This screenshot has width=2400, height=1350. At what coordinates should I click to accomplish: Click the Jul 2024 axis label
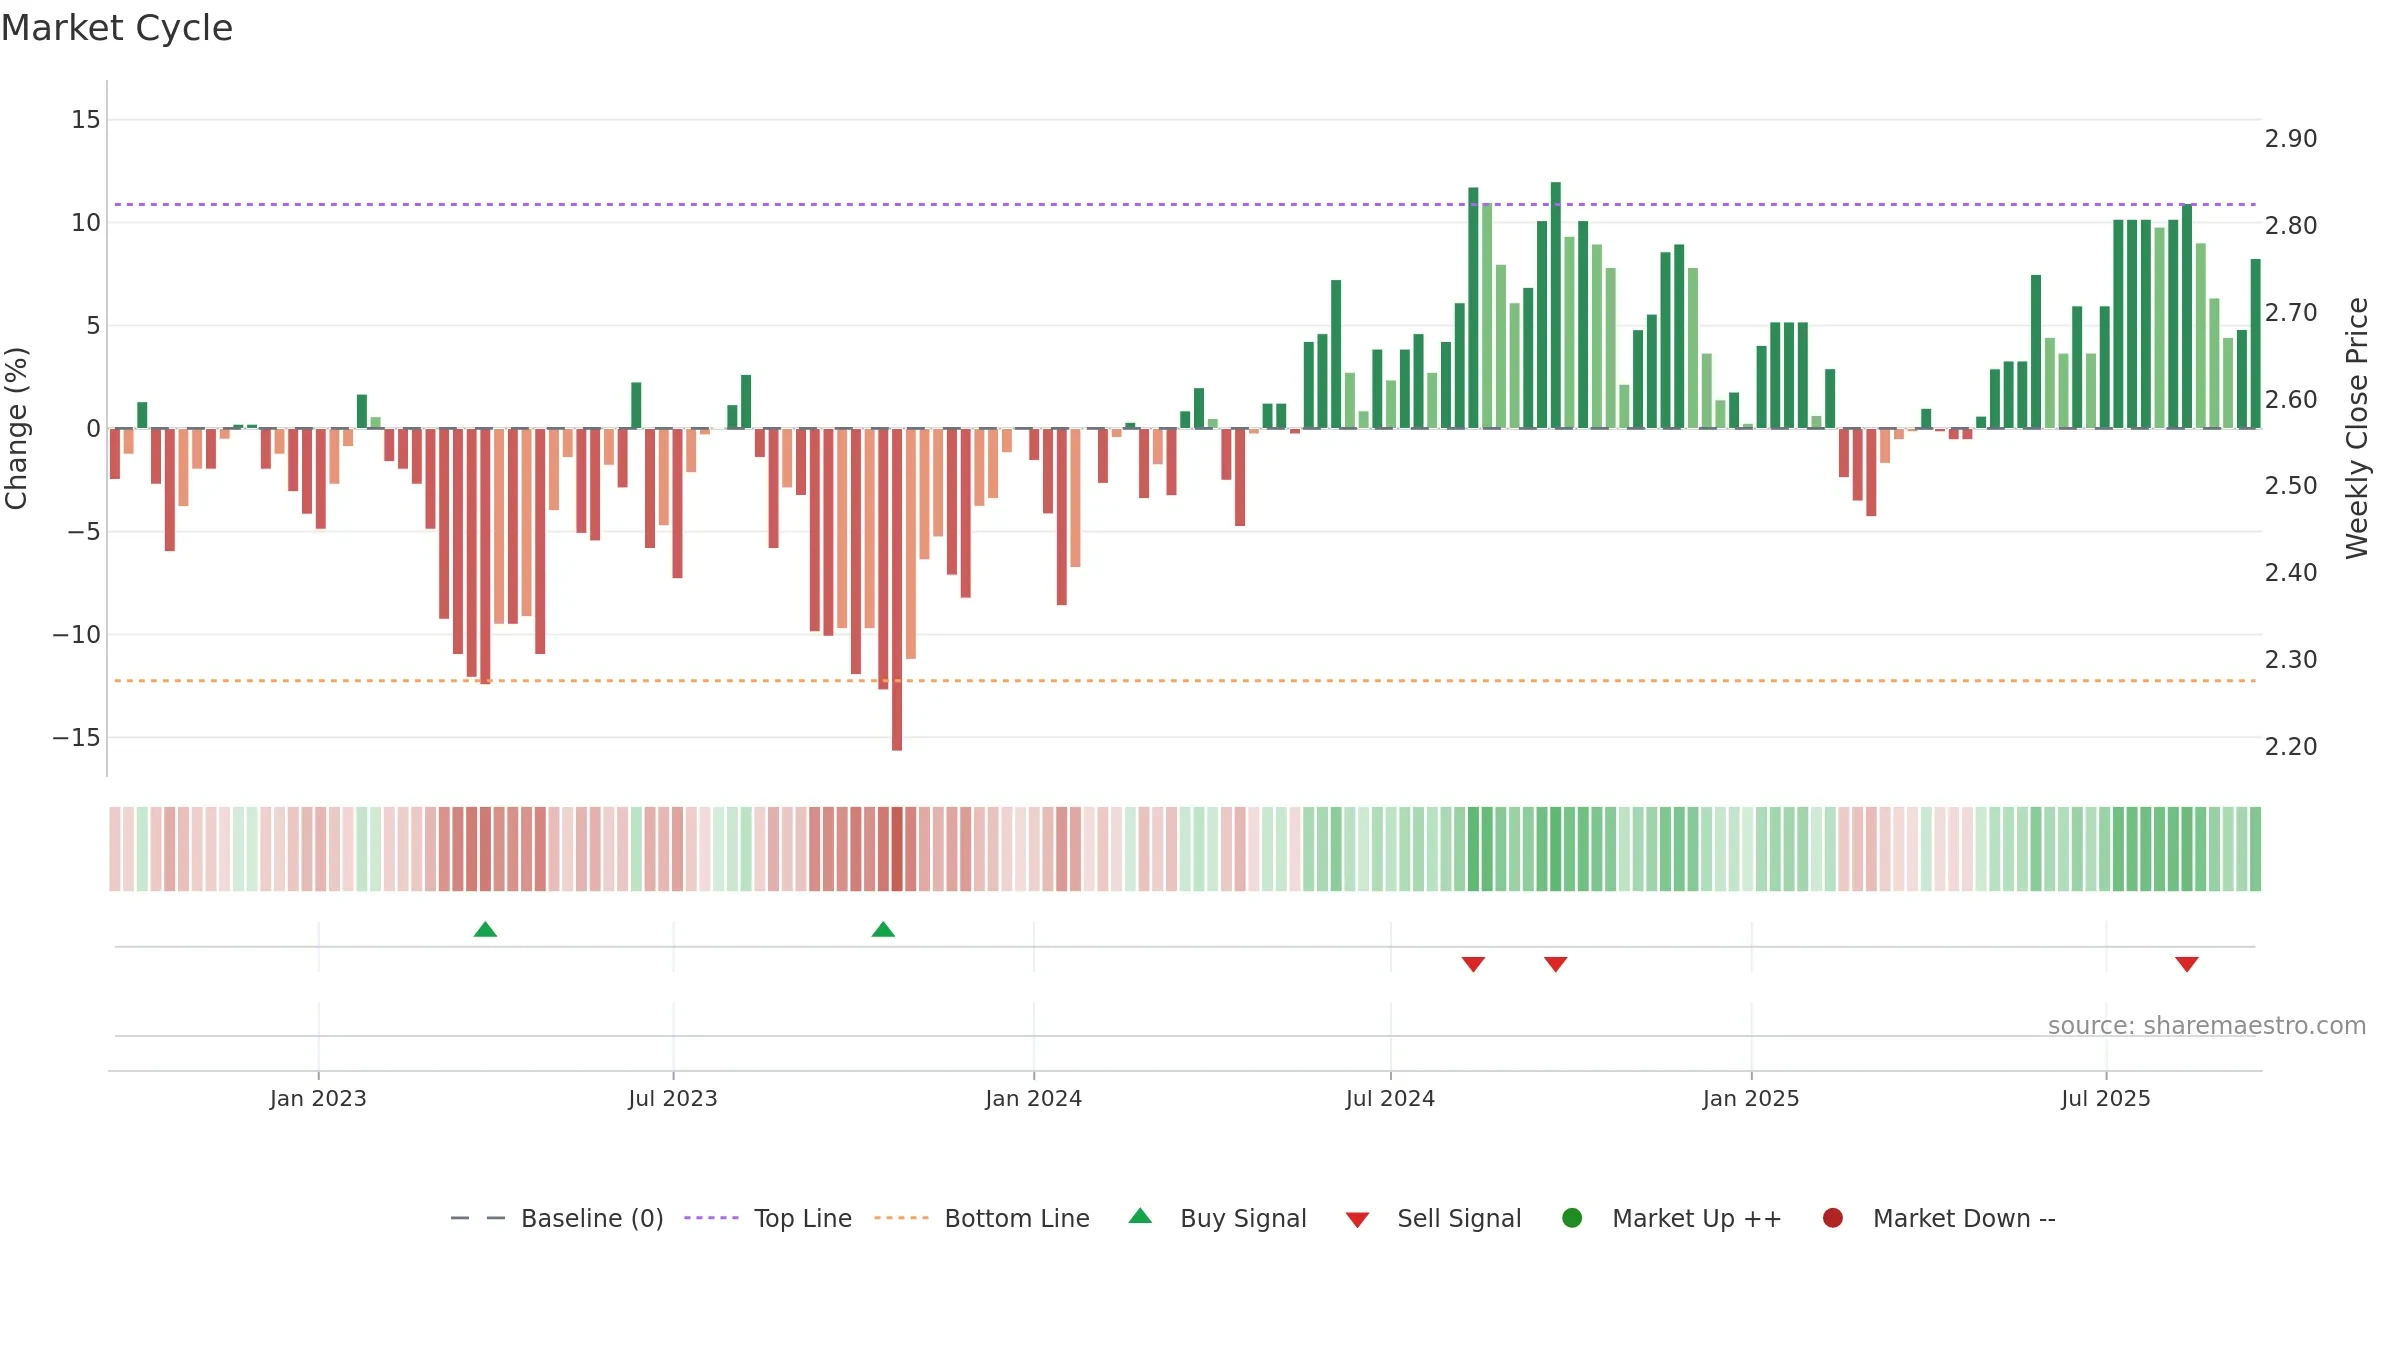point(1390,1098)
